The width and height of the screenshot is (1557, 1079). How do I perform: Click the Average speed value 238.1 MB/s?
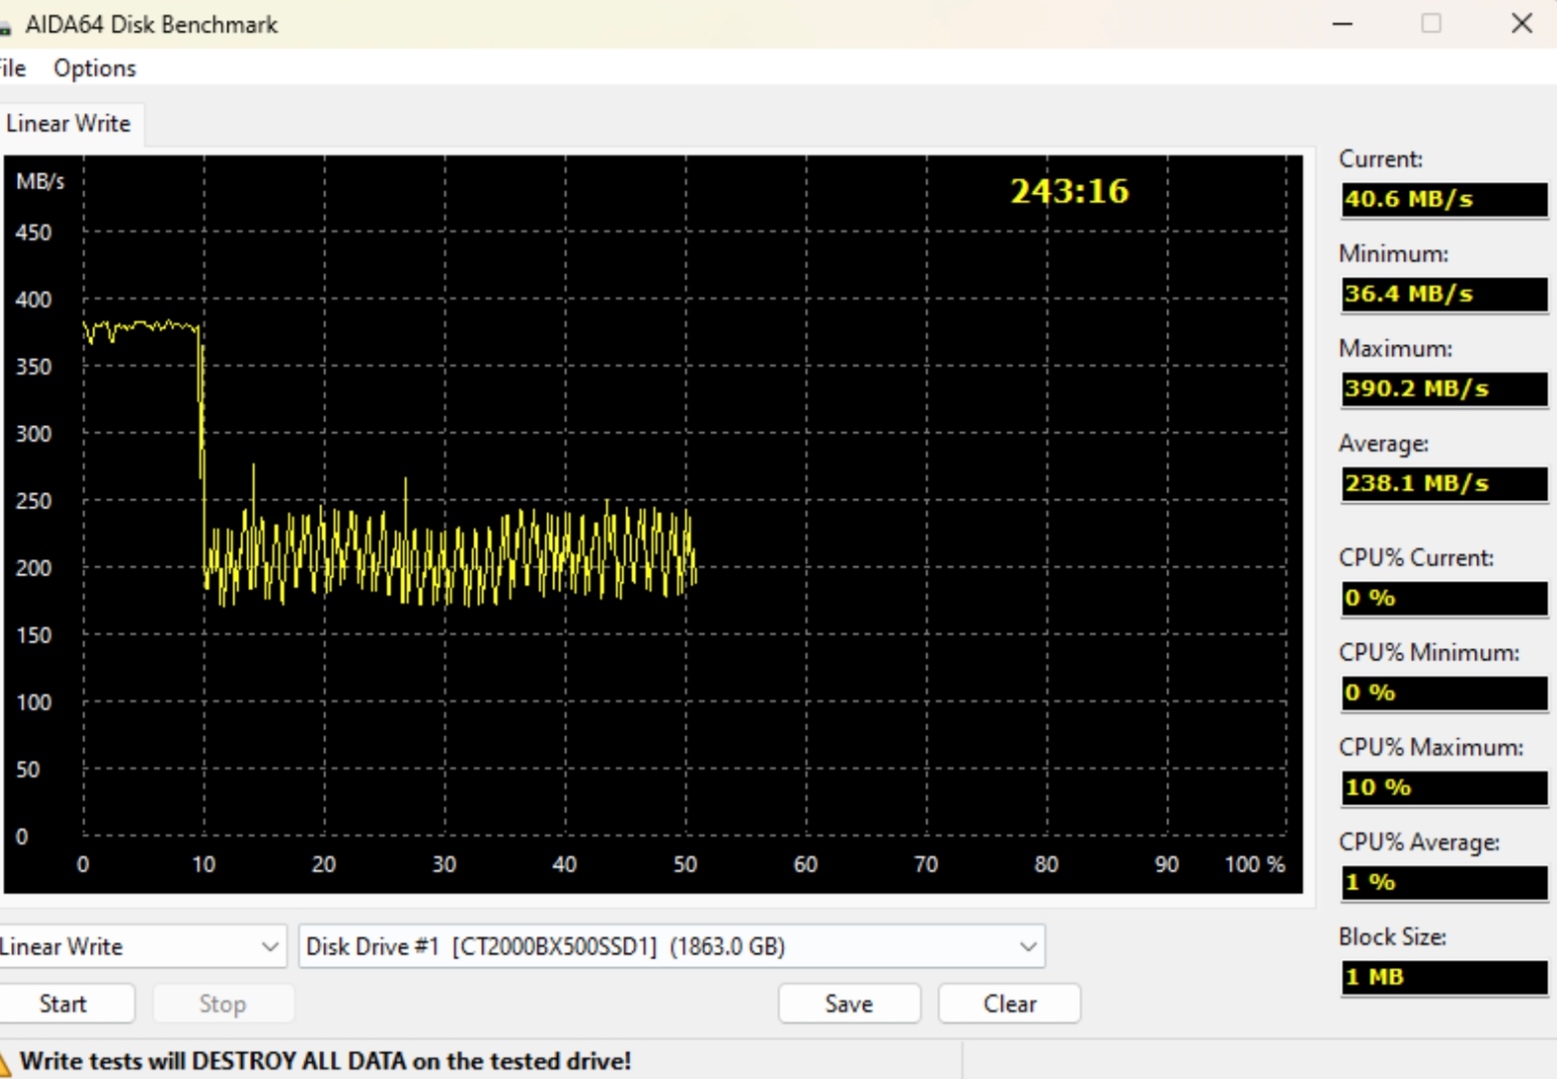tap(1444, 484)
